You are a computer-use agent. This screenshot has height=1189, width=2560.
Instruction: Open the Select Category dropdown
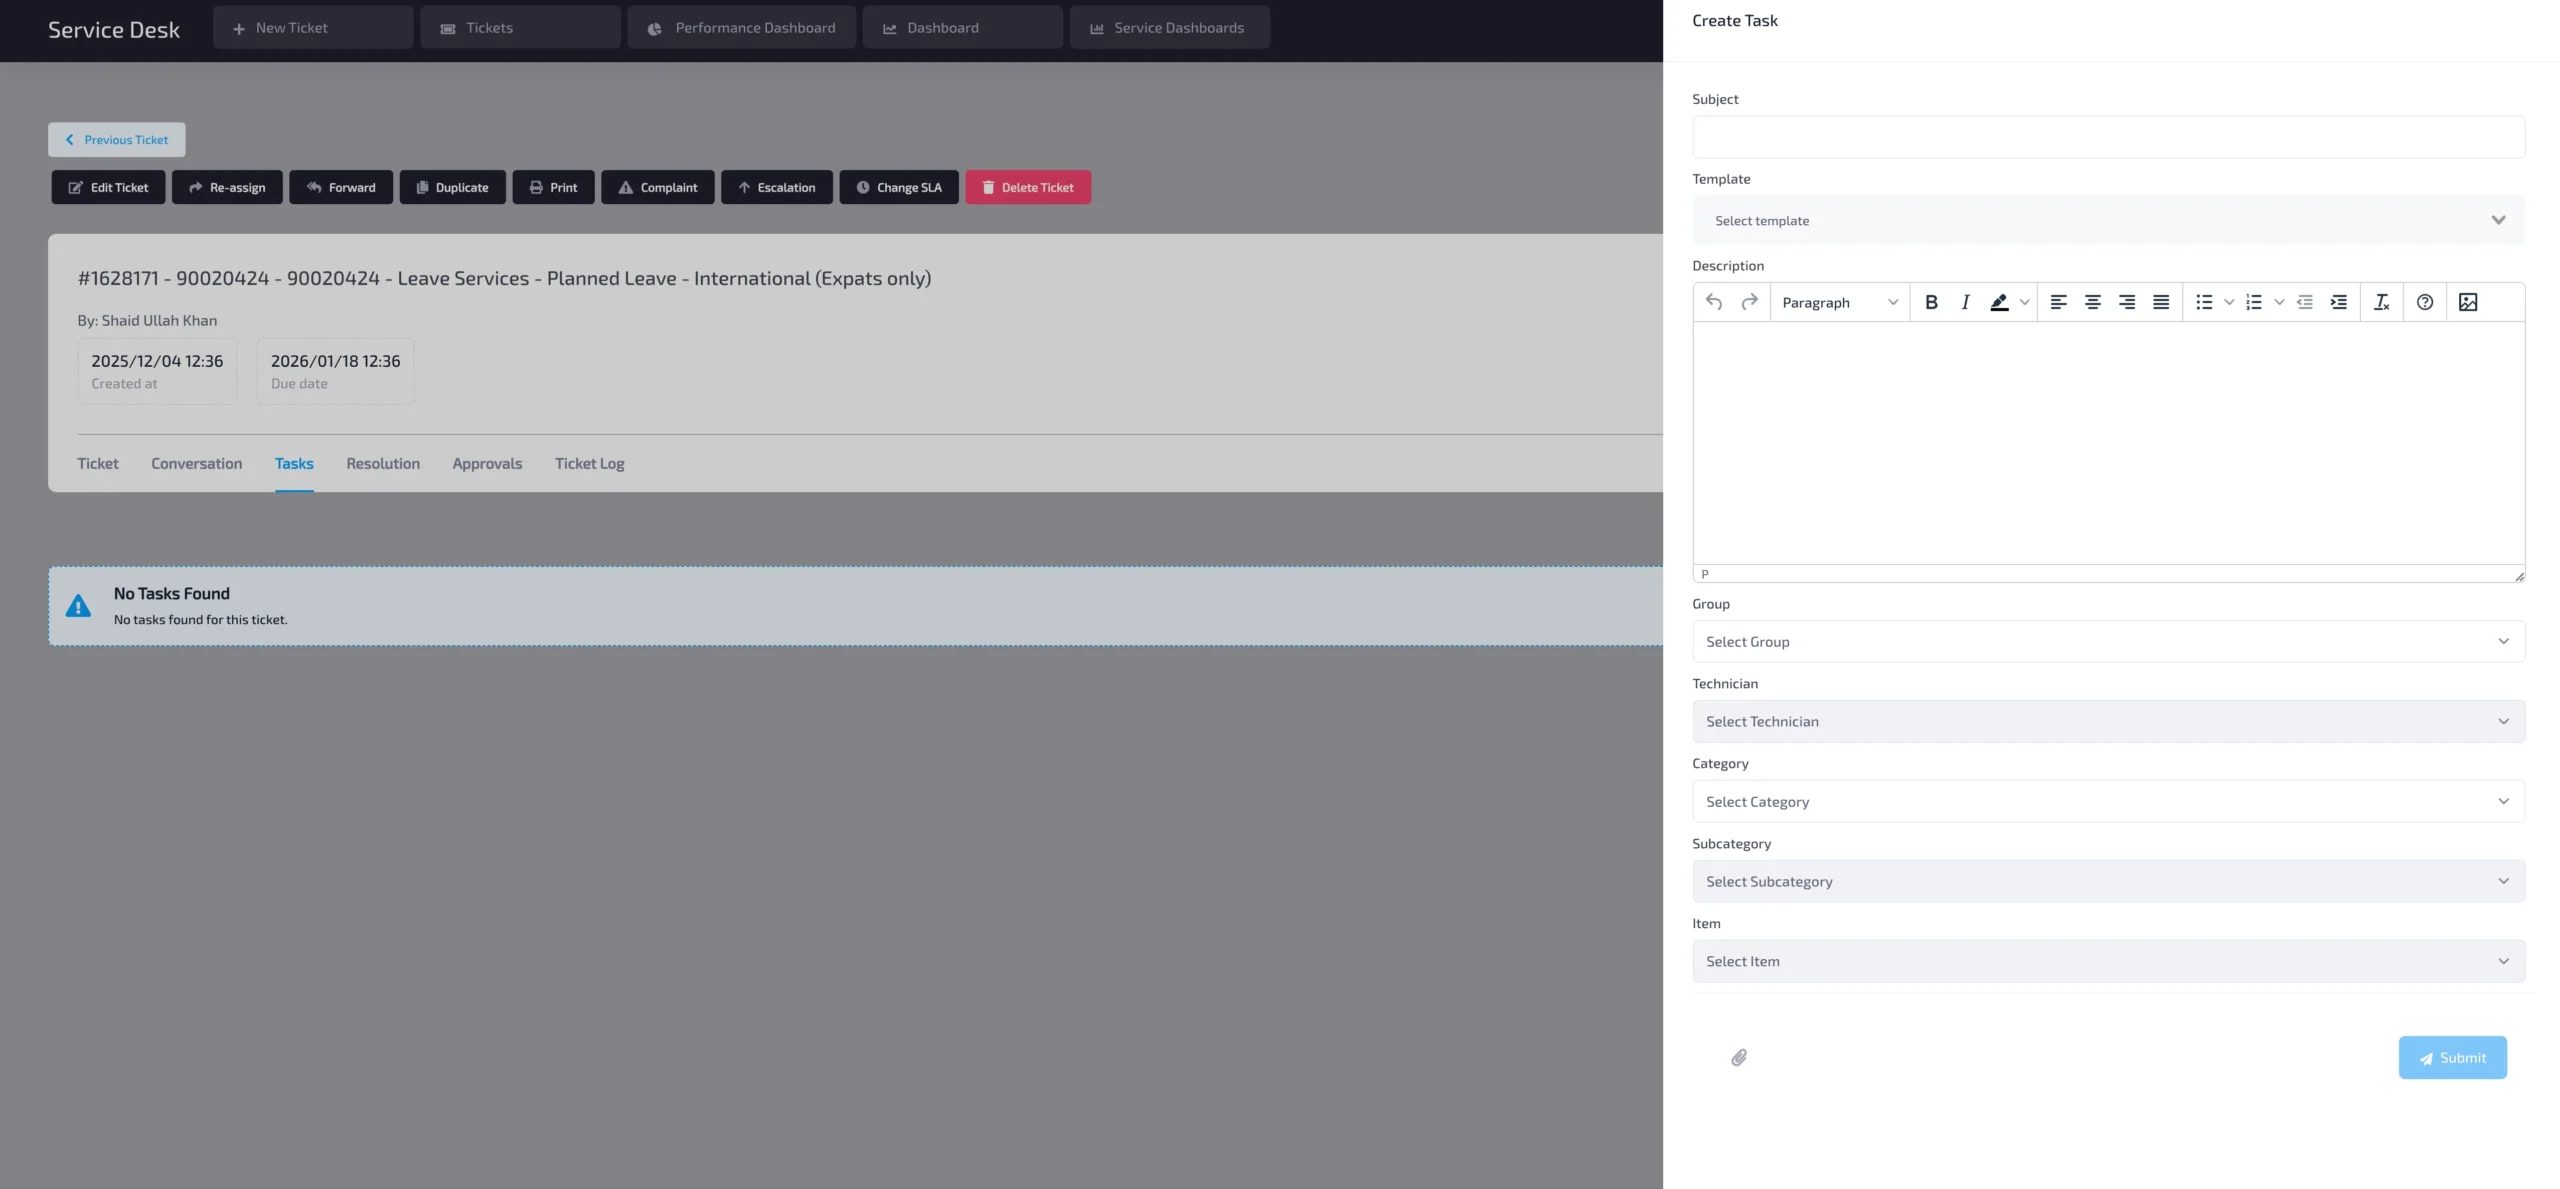[x=2108, y=802]
